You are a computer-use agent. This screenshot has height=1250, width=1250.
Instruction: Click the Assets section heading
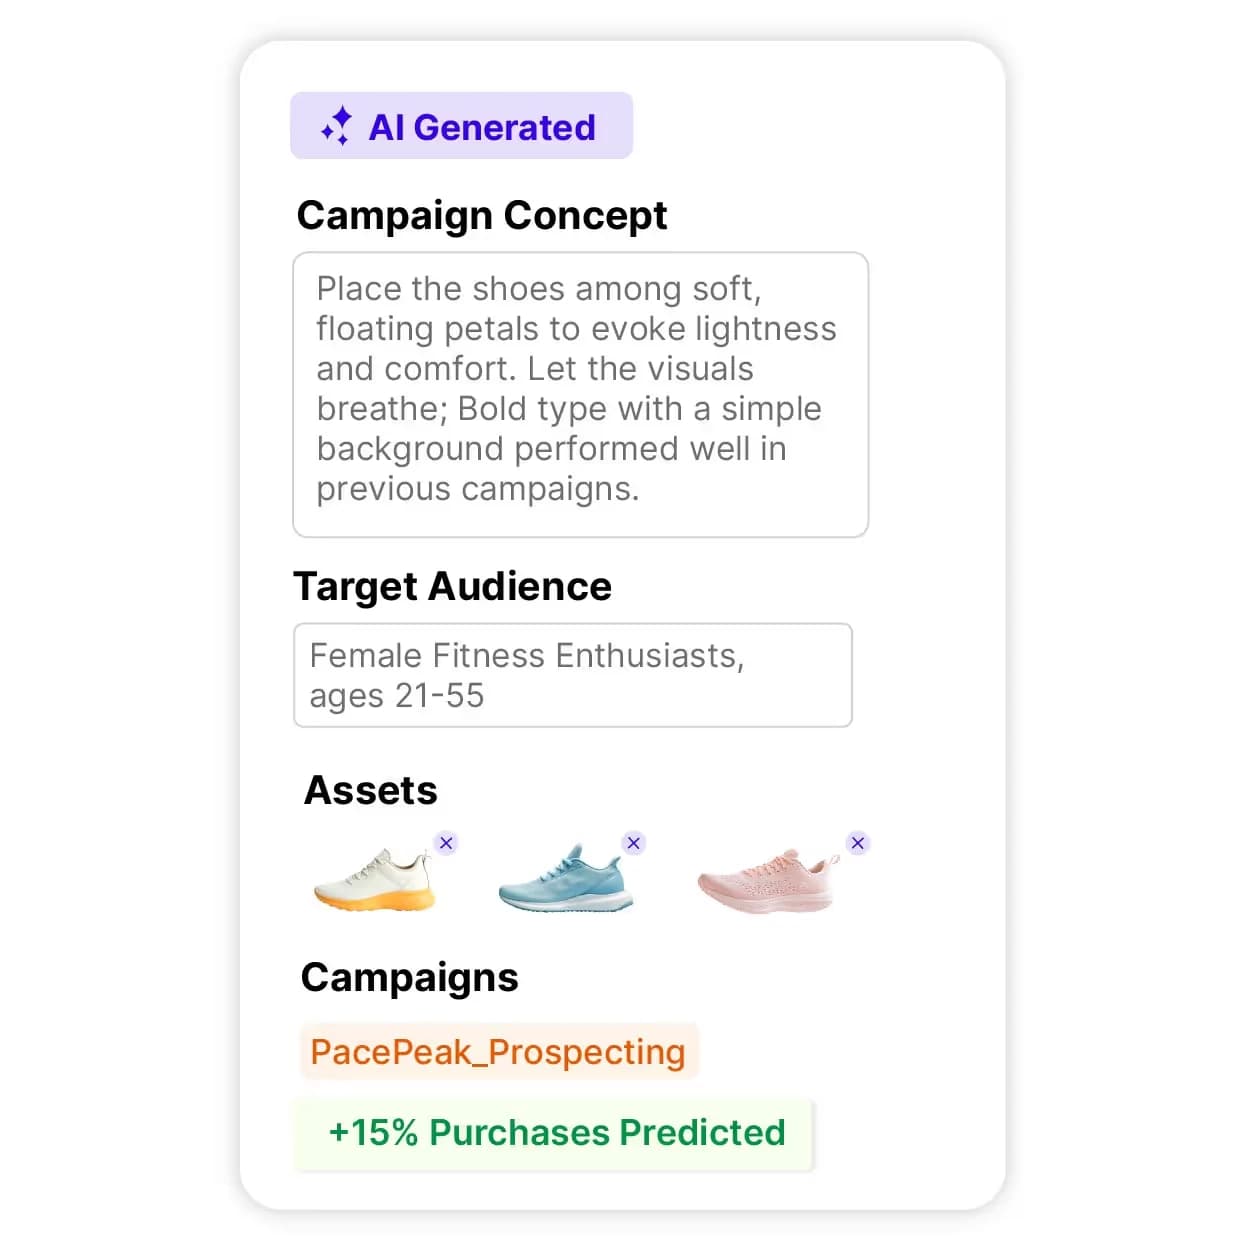(x=371, y=790)
